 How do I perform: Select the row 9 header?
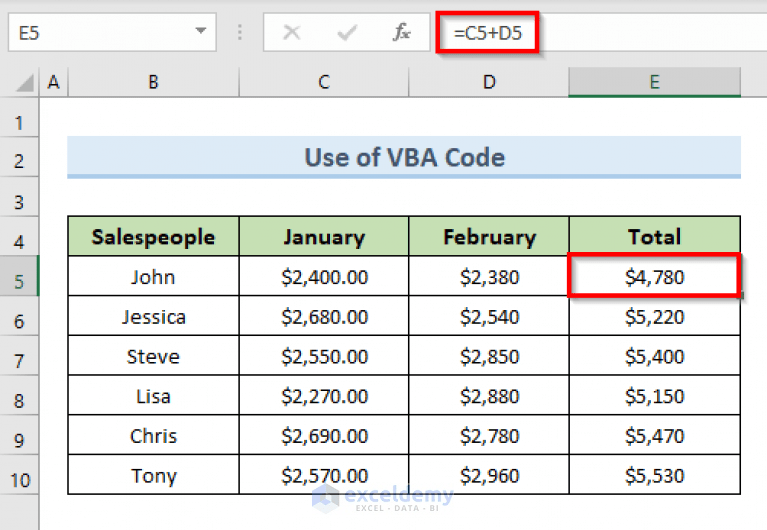click(x=19, y=435)
